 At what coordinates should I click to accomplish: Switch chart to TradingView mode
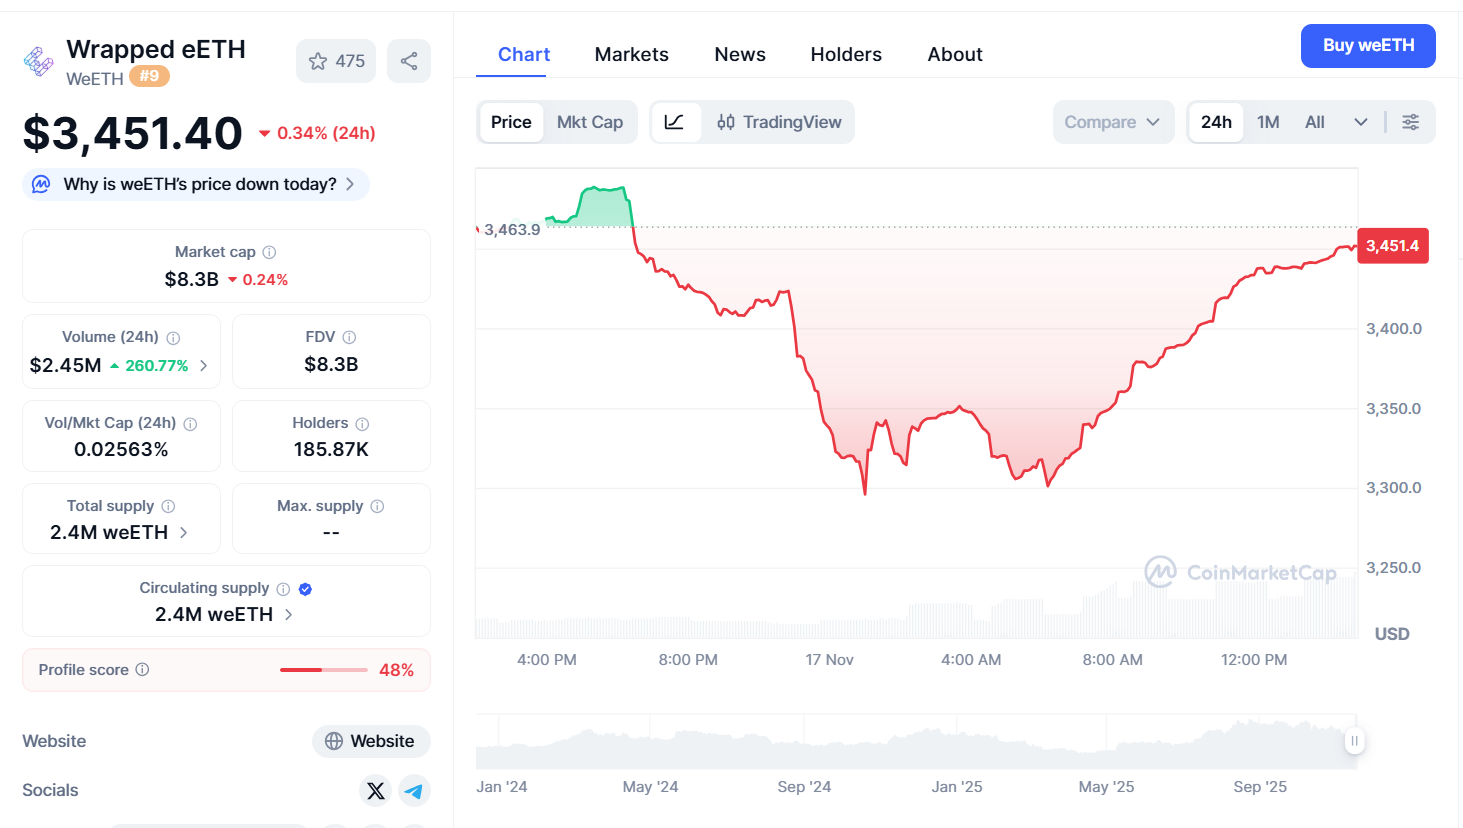tap(779, 122)
